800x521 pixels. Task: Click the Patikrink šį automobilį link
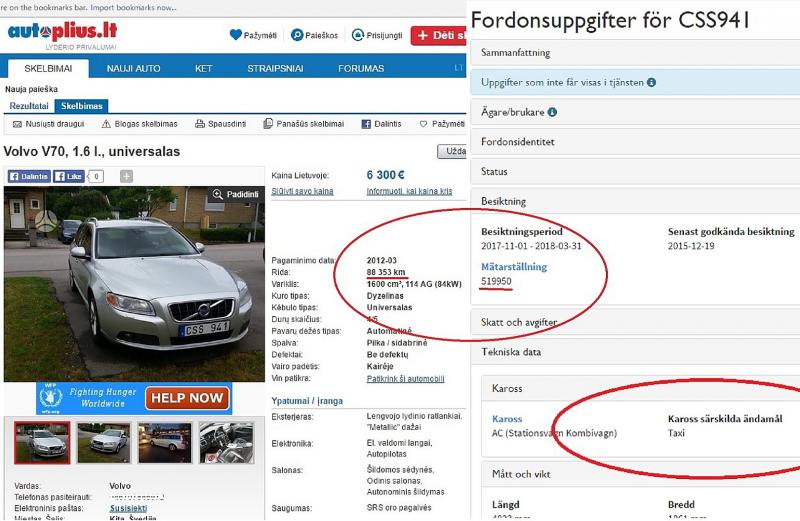pos(406,379)
